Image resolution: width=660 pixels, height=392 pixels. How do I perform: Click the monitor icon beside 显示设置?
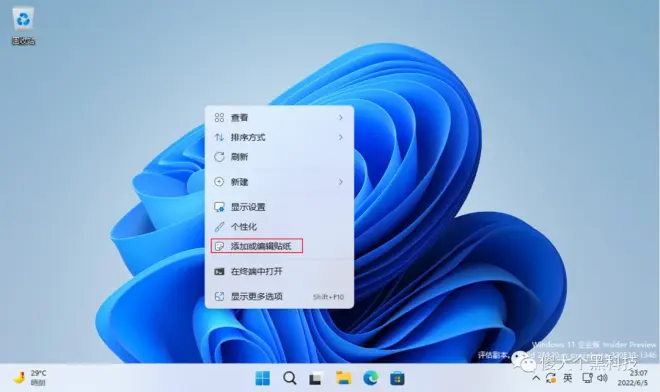click(x=219, y=207)
